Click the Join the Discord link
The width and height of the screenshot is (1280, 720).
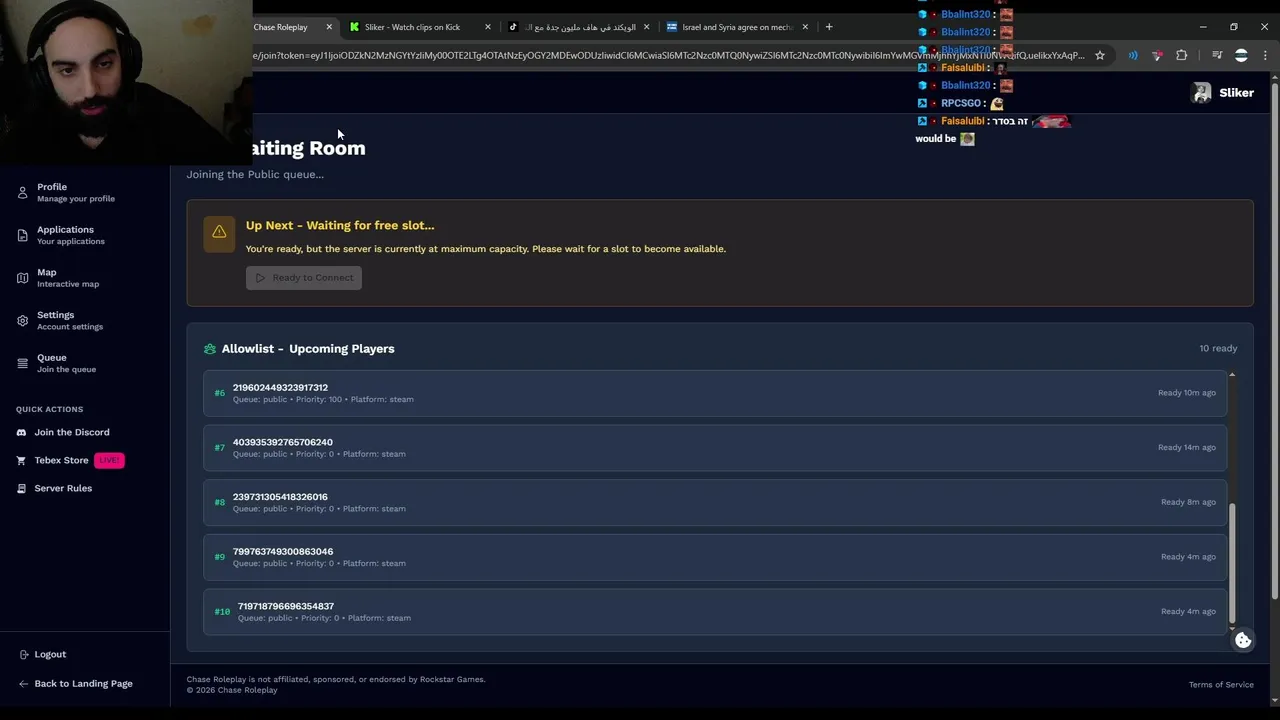click(x=72, y=432)
